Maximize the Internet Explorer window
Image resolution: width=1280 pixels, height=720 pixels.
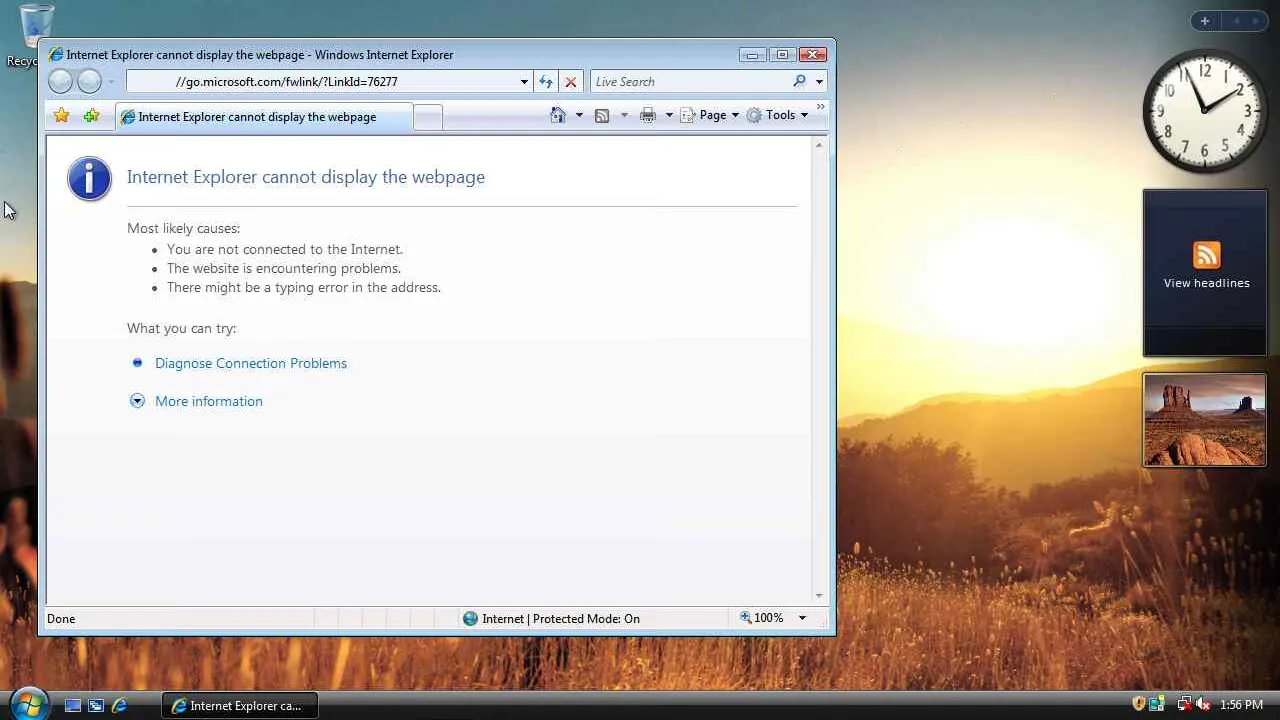point(782,55)
